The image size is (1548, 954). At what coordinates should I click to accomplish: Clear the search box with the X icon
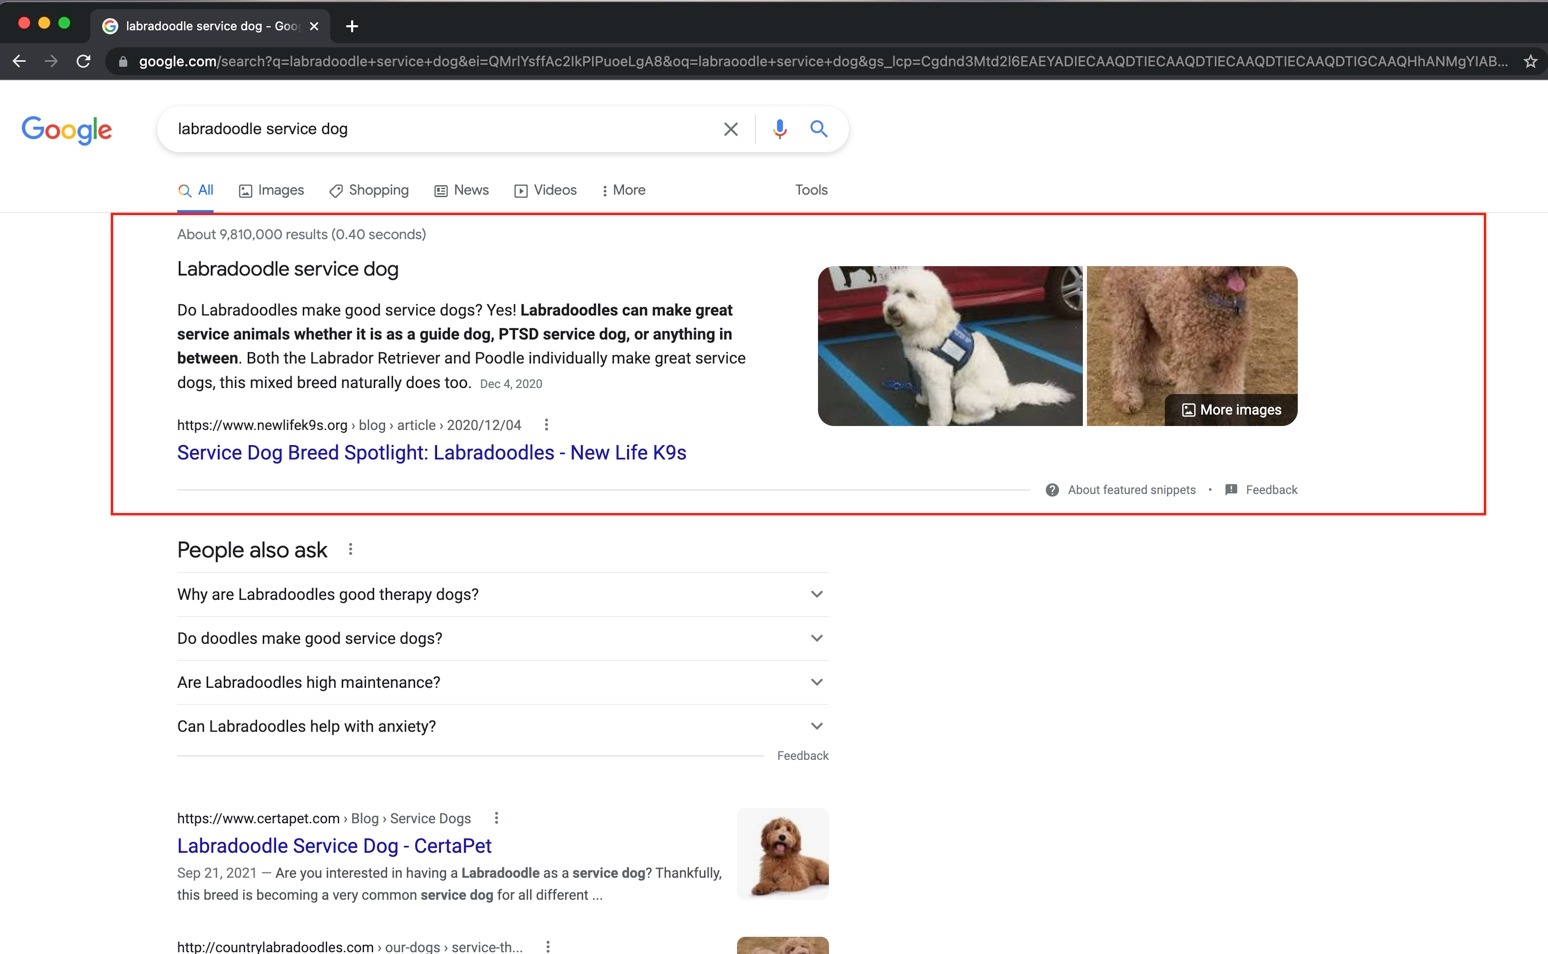tap(731, 129)
